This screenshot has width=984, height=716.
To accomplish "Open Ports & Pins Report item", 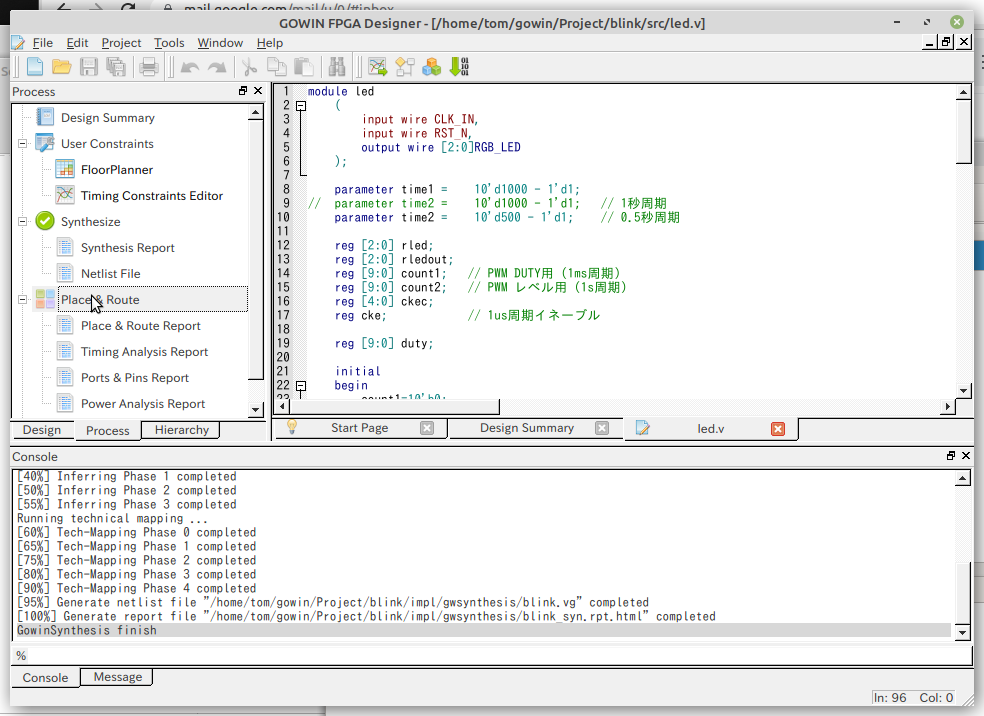I will point(135,378).
